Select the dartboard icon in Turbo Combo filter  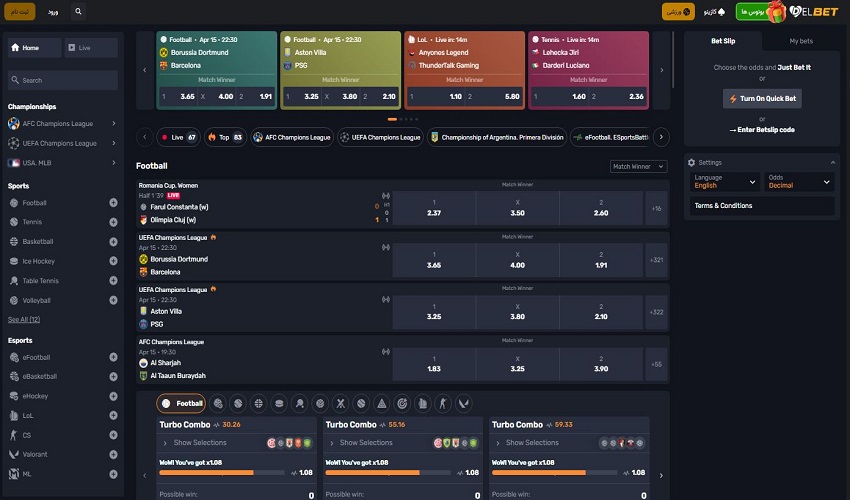pos(402,403)
